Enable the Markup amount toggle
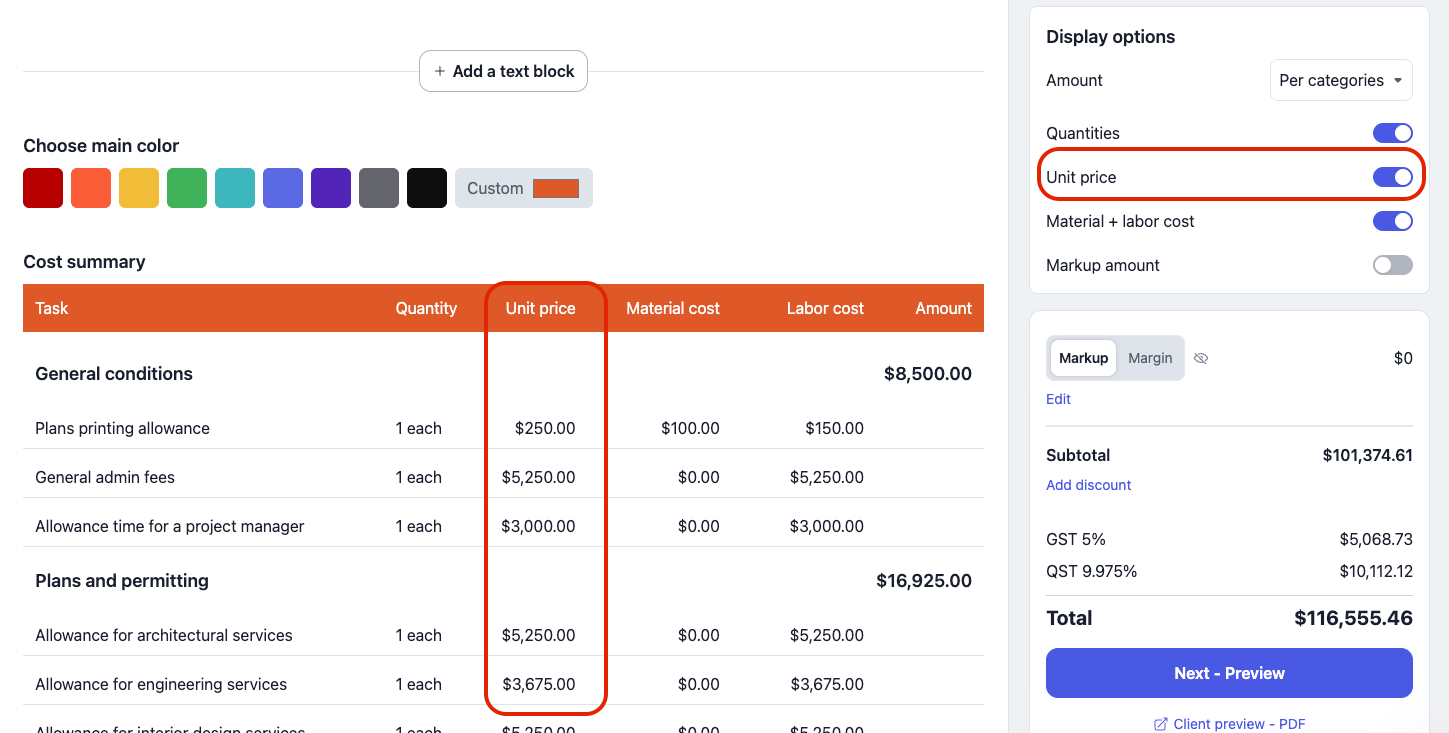 (1392, 265)
